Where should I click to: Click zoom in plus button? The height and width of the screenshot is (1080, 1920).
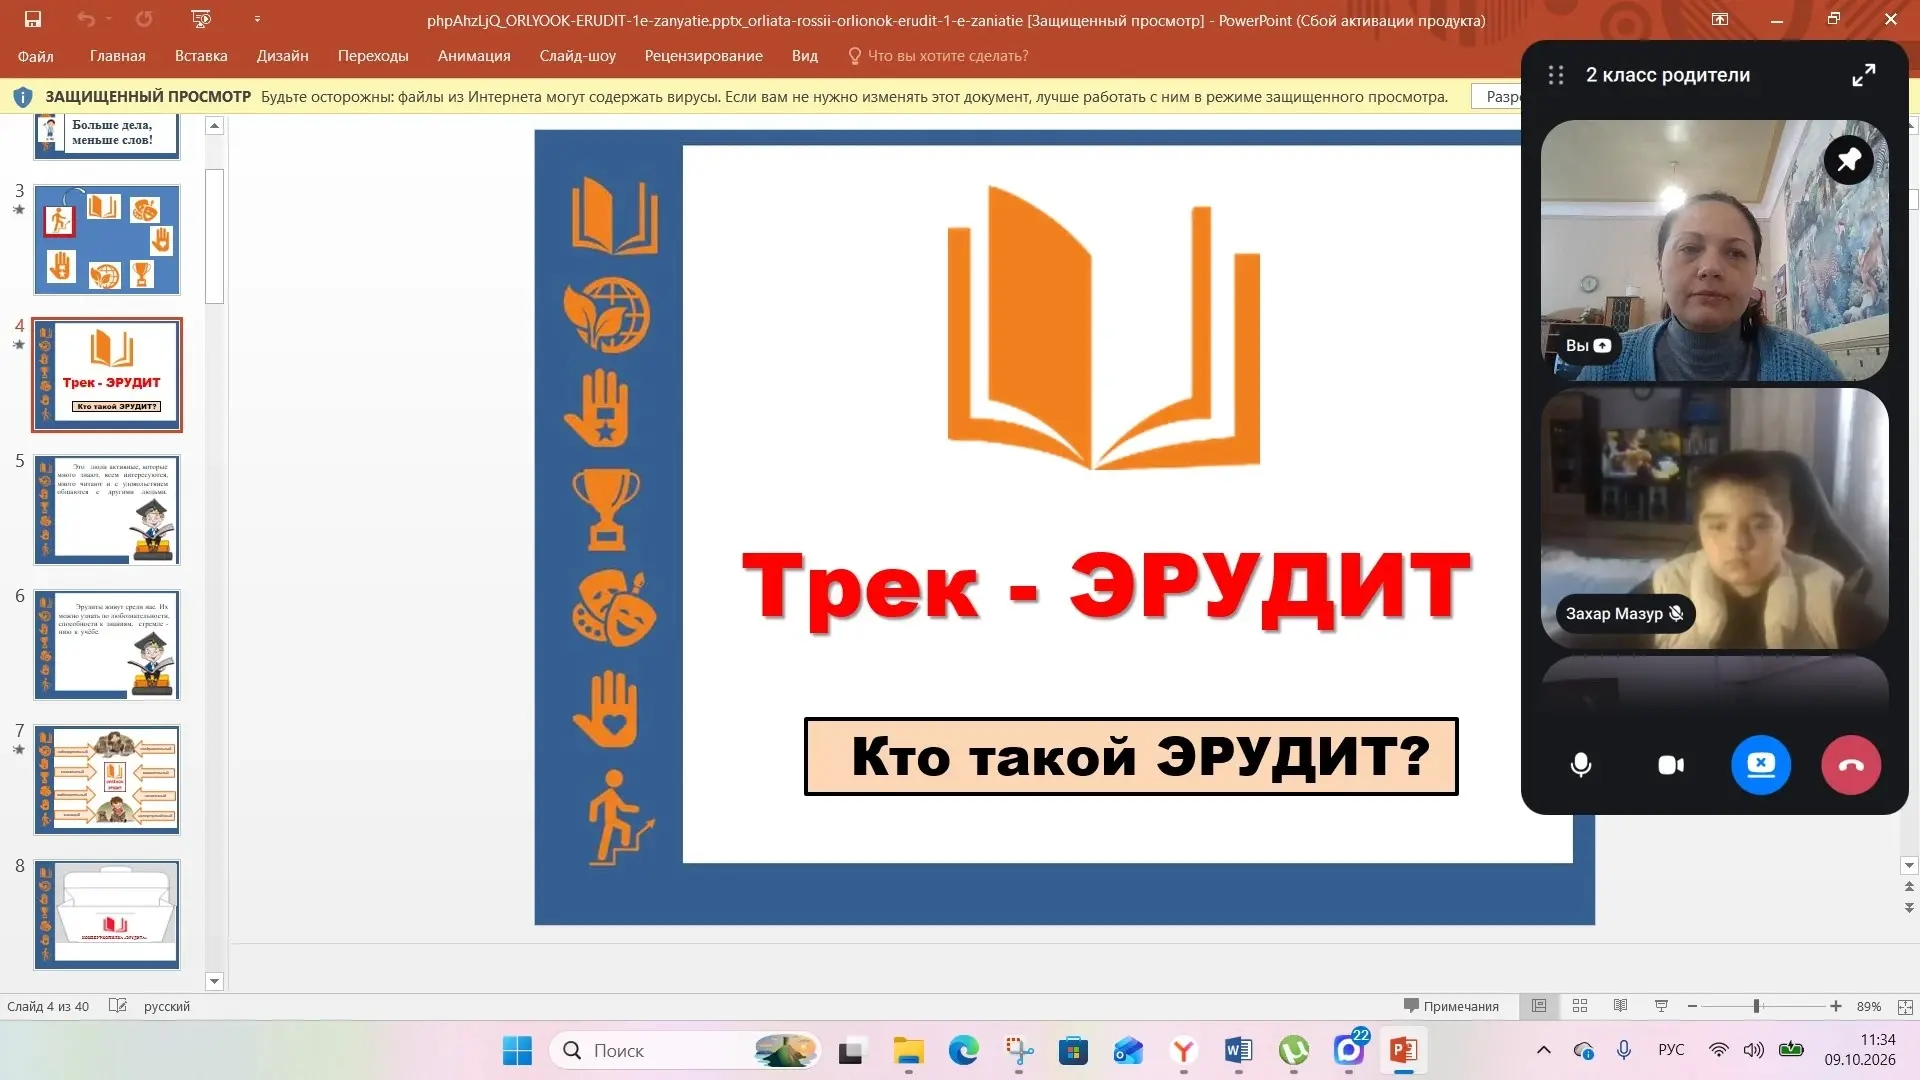point(1836,1006)
